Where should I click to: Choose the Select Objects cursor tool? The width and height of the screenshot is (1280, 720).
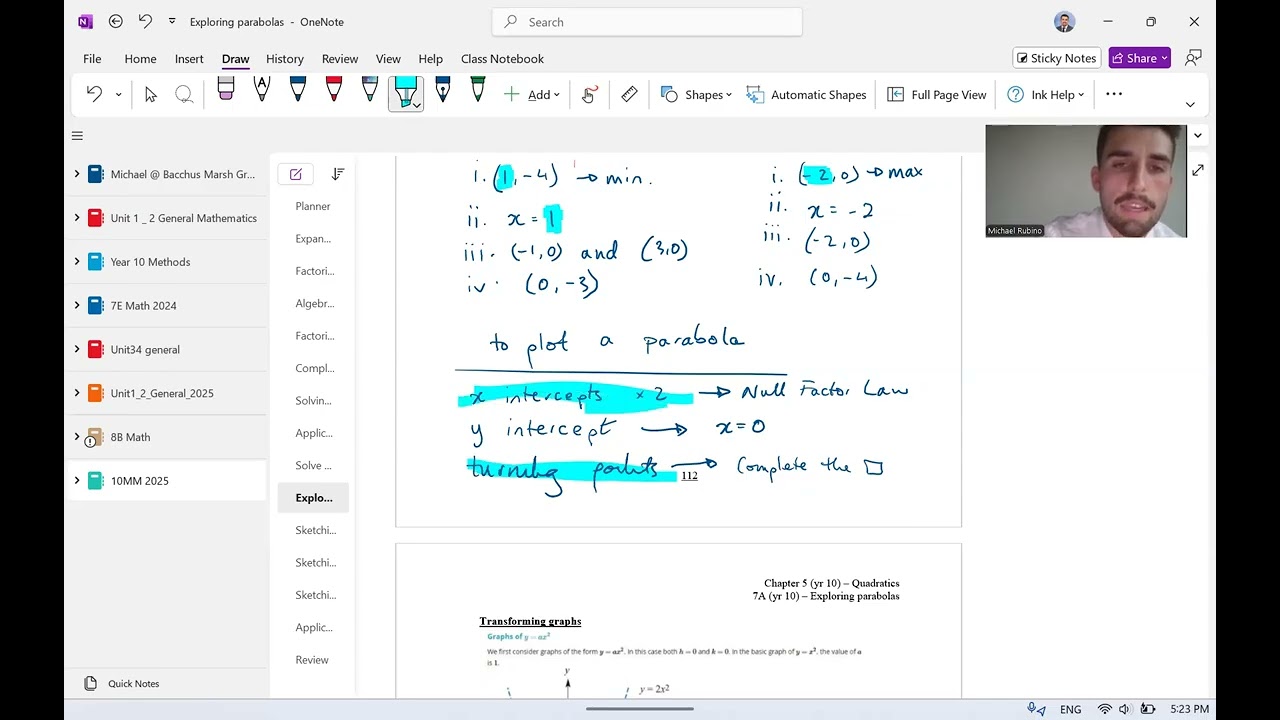click(151, 94)
